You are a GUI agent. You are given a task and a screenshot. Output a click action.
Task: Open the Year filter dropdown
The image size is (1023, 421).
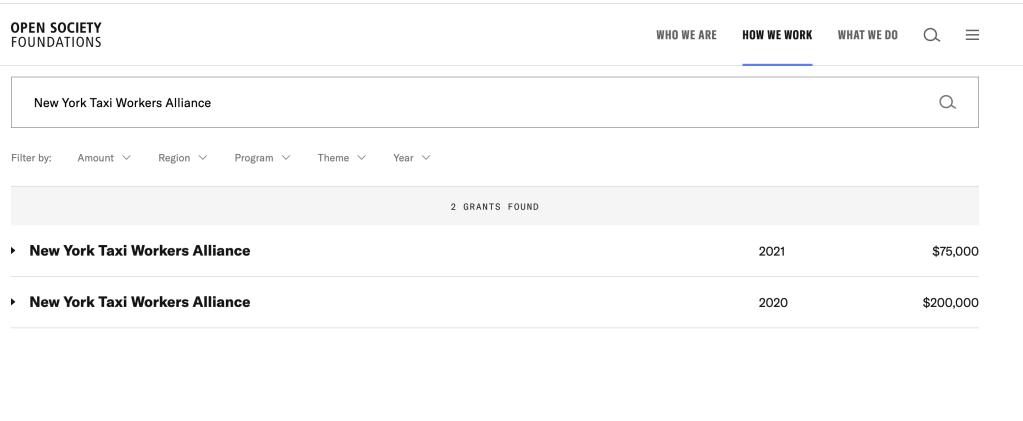pyautogui.click(x=411, y=158)
